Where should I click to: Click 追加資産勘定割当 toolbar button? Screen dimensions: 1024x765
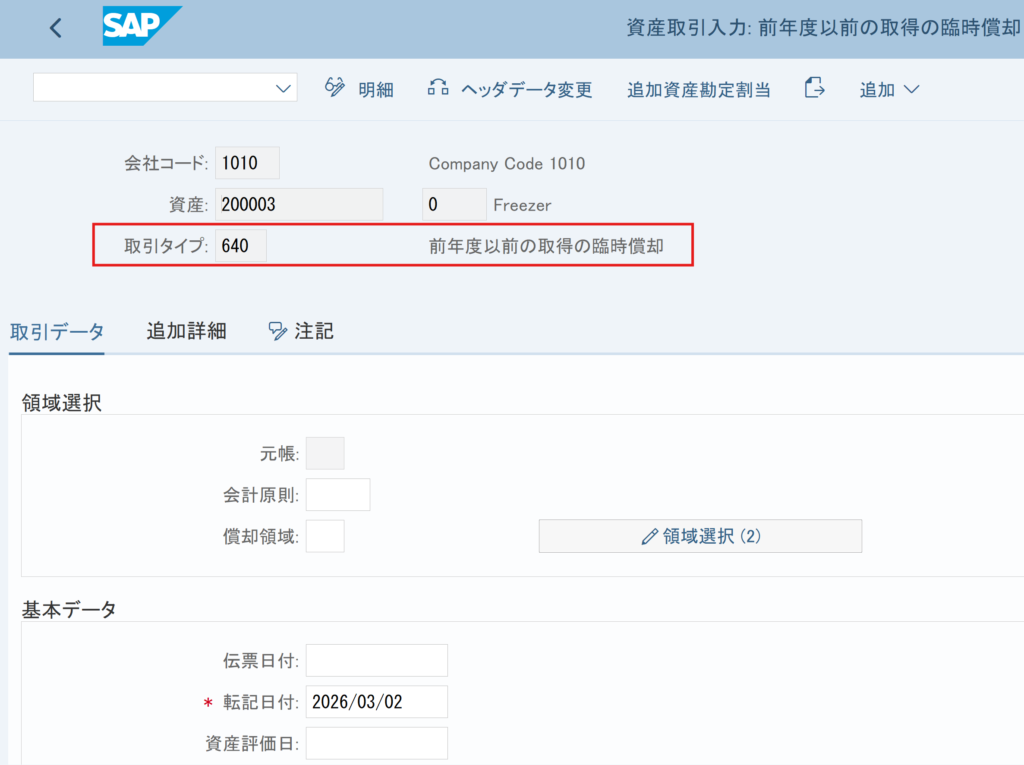[x=698, y=89]
